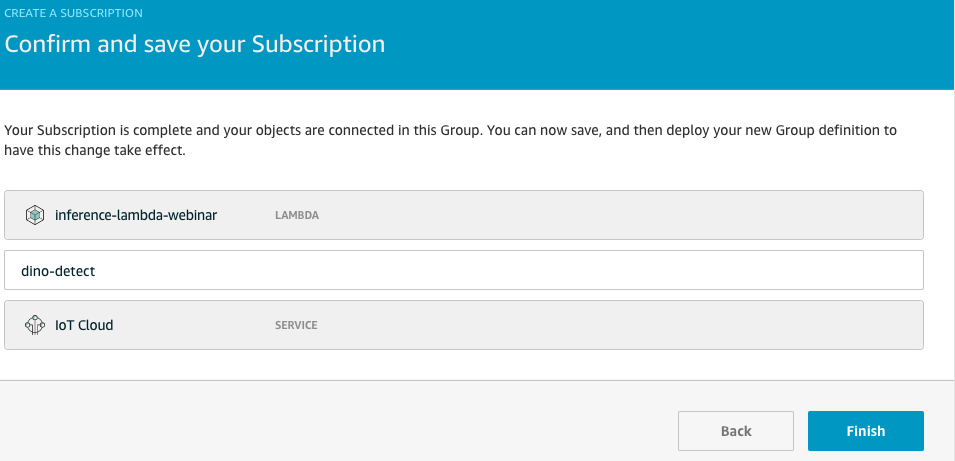Click the SERVICE type label
The image size is (955, 461).
(296, 325)
